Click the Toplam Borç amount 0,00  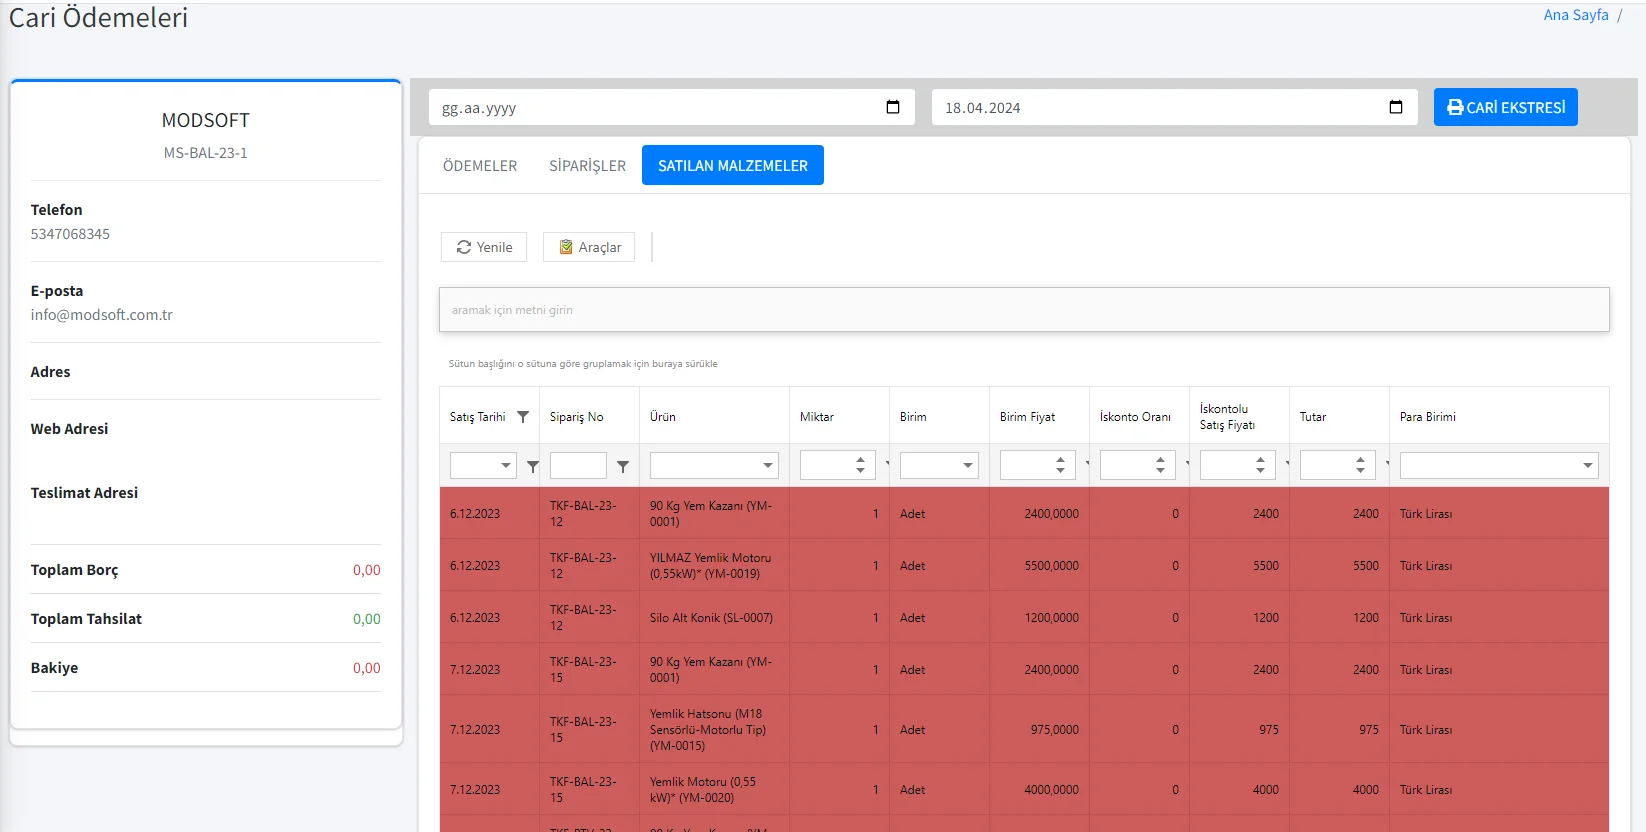[x=366, y=570]
